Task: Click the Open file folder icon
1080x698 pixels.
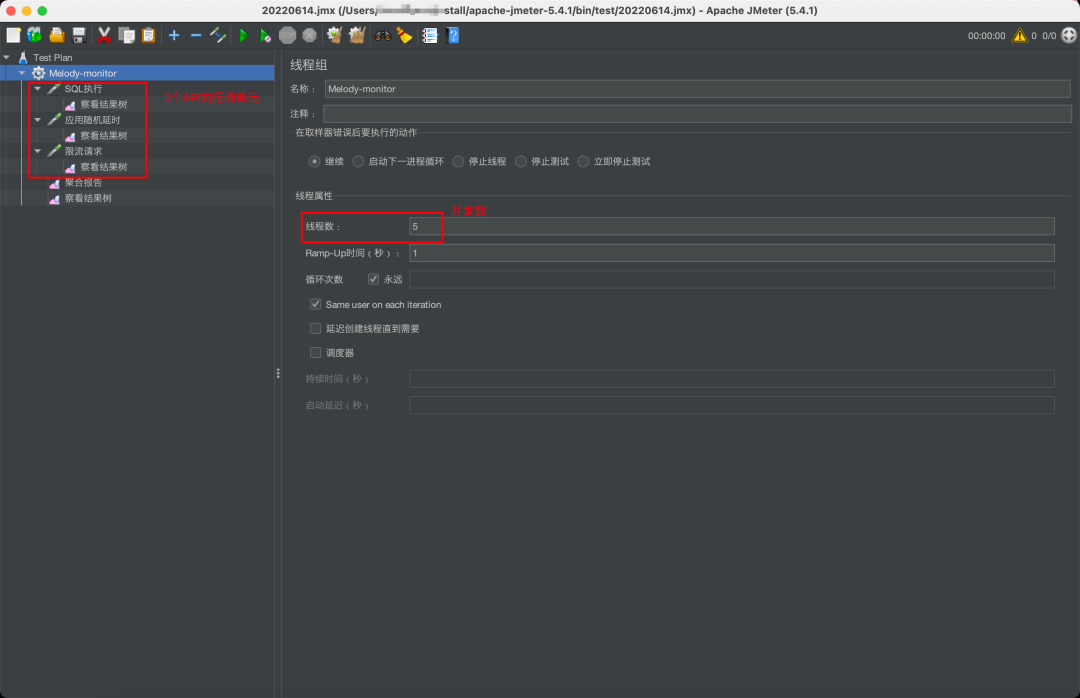Action: coord(56,35)
